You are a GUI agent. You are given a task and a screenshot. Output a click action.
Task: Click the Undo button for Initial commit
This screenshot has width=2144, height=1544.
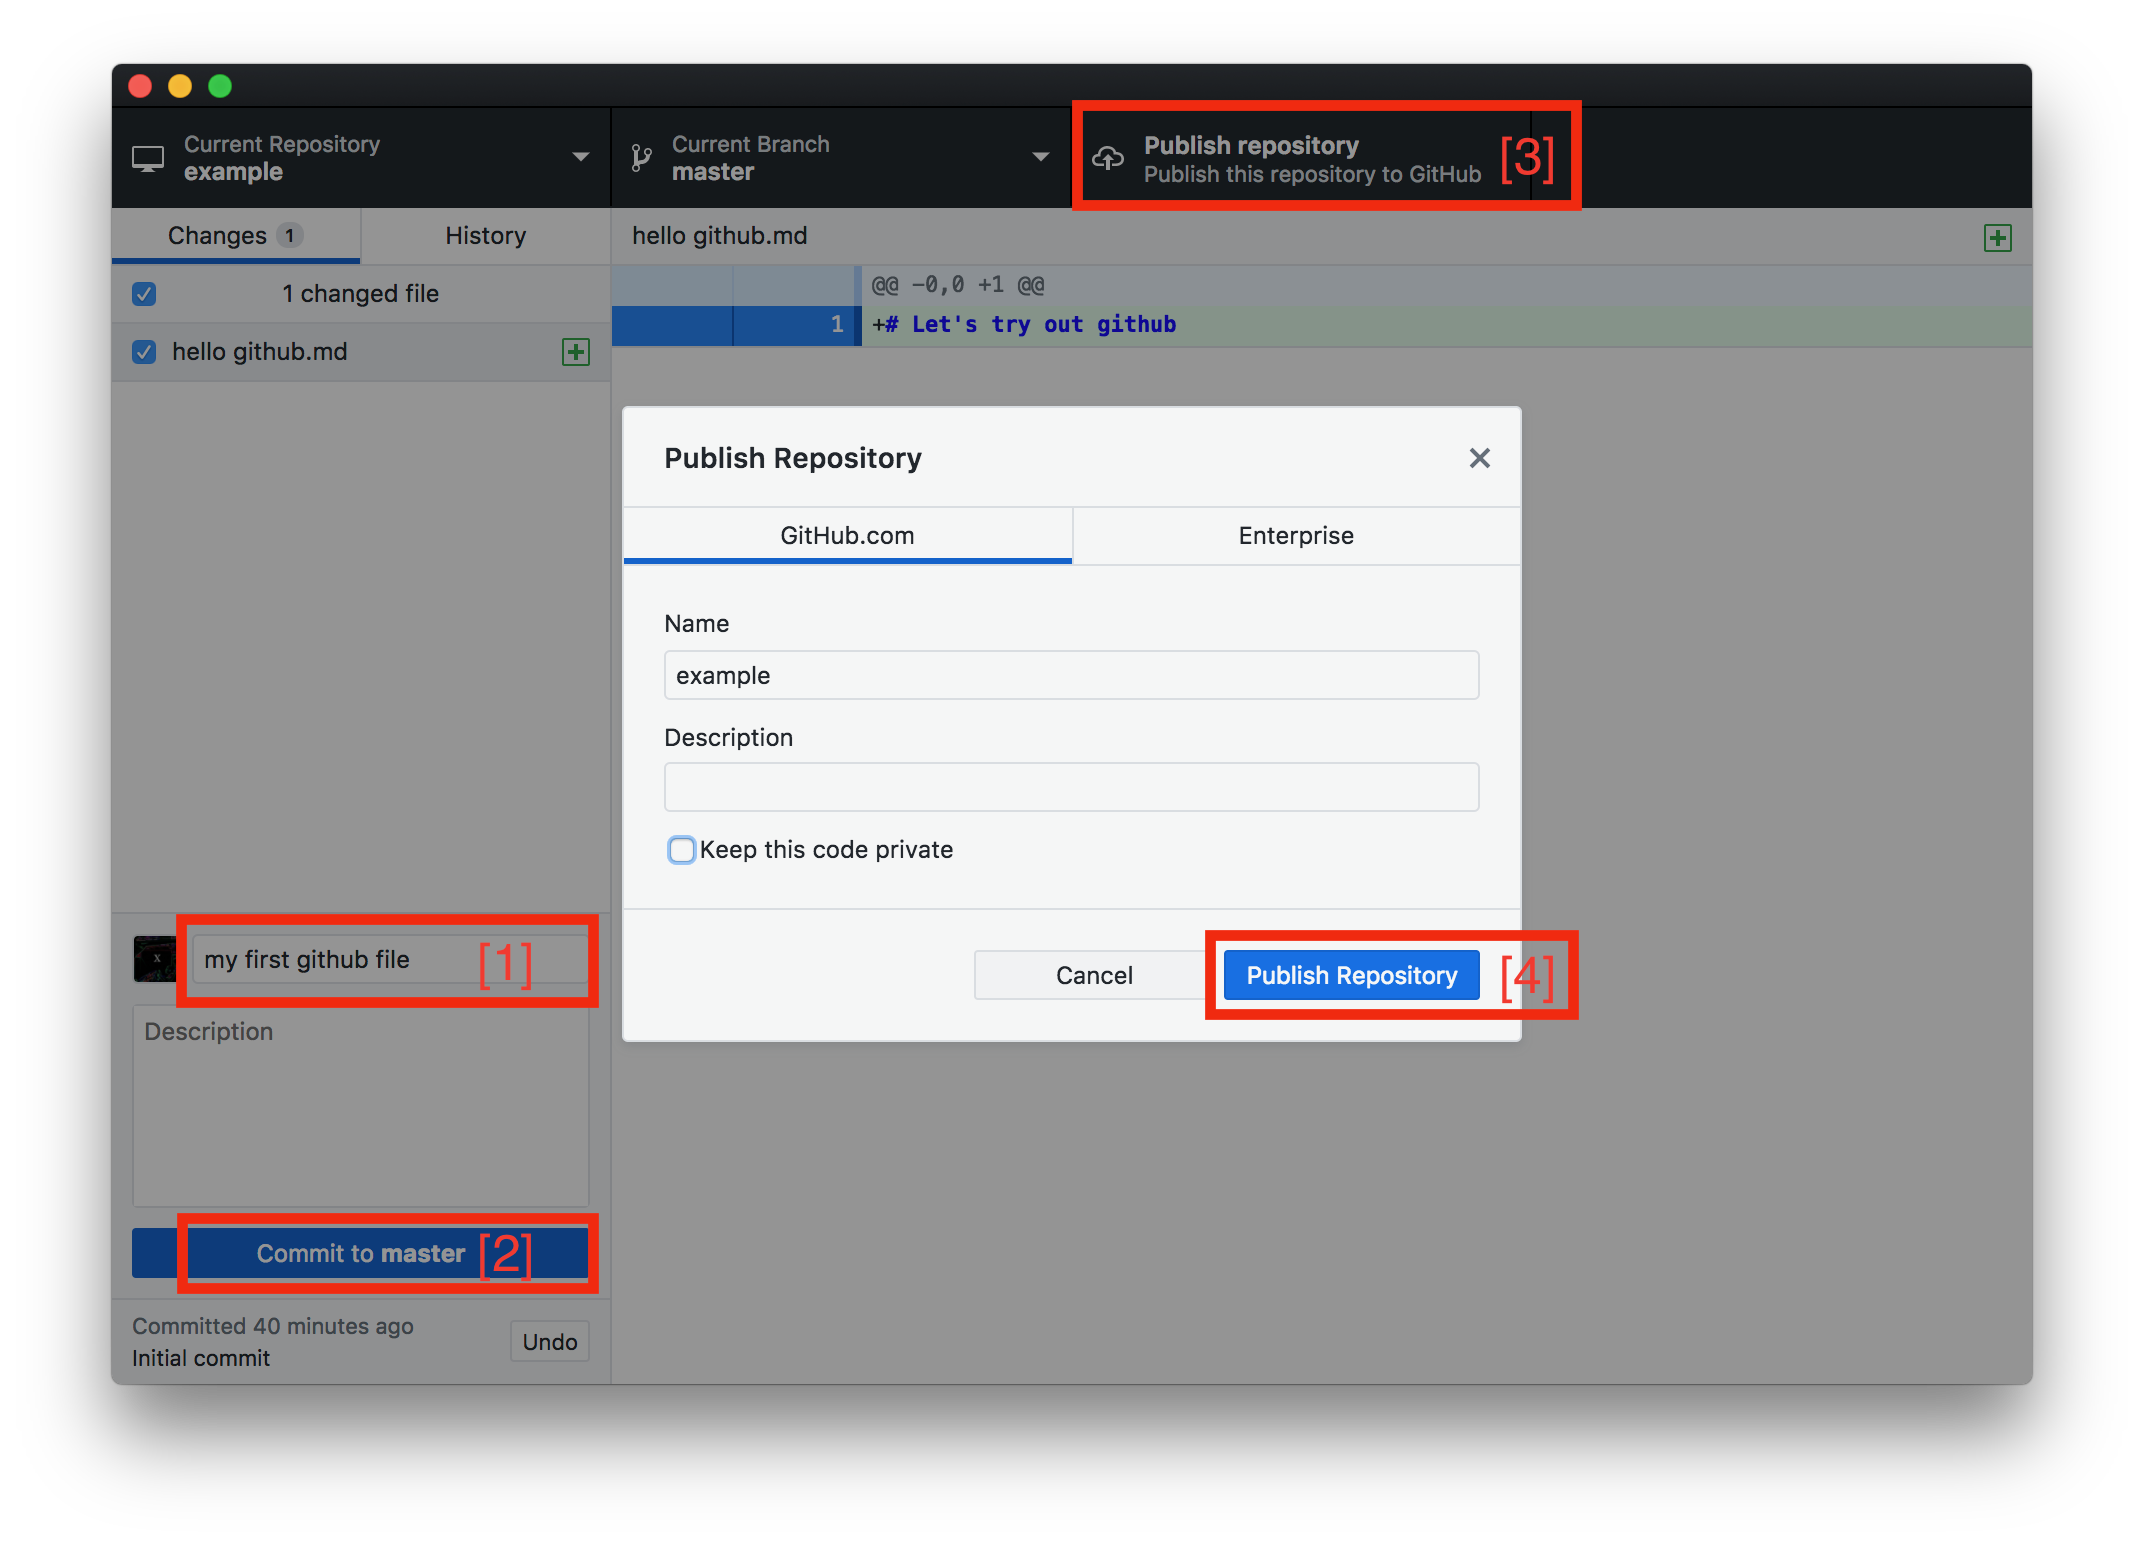click(x=549, y=1342)
